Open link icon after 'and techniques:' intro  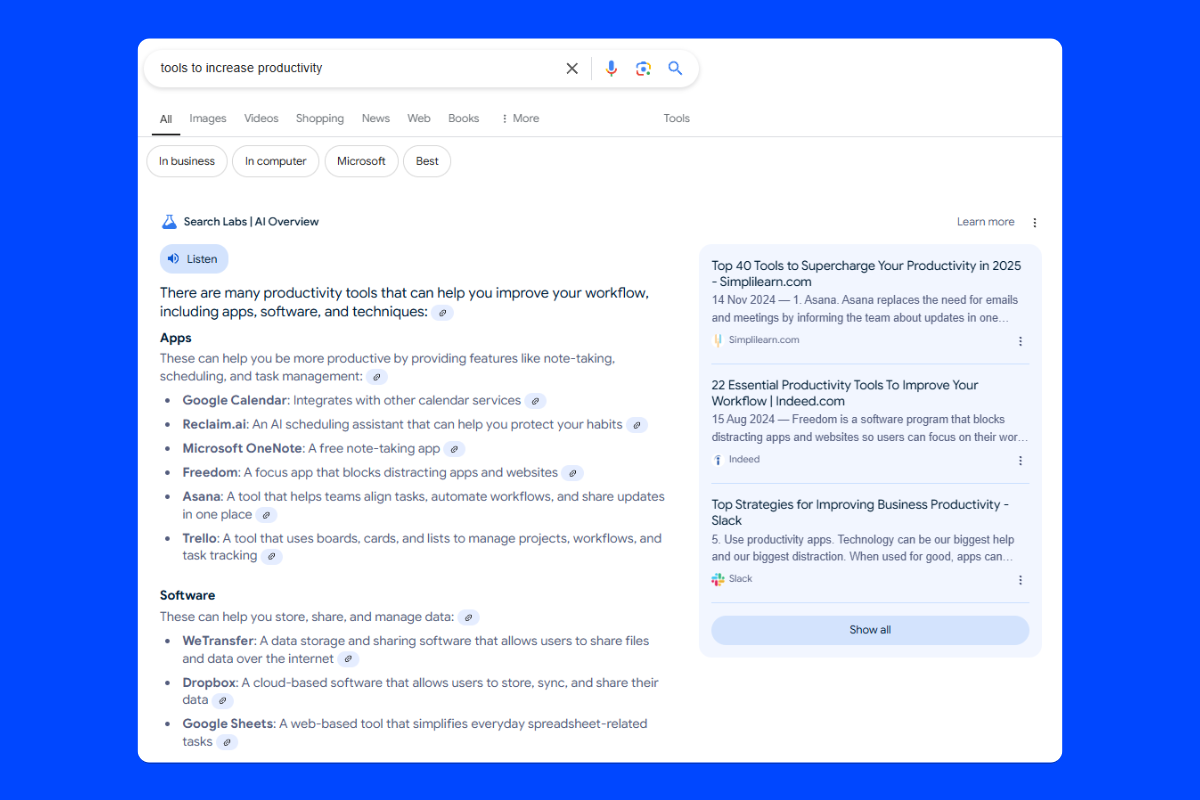pyautogui.click(x=443, y=313)
